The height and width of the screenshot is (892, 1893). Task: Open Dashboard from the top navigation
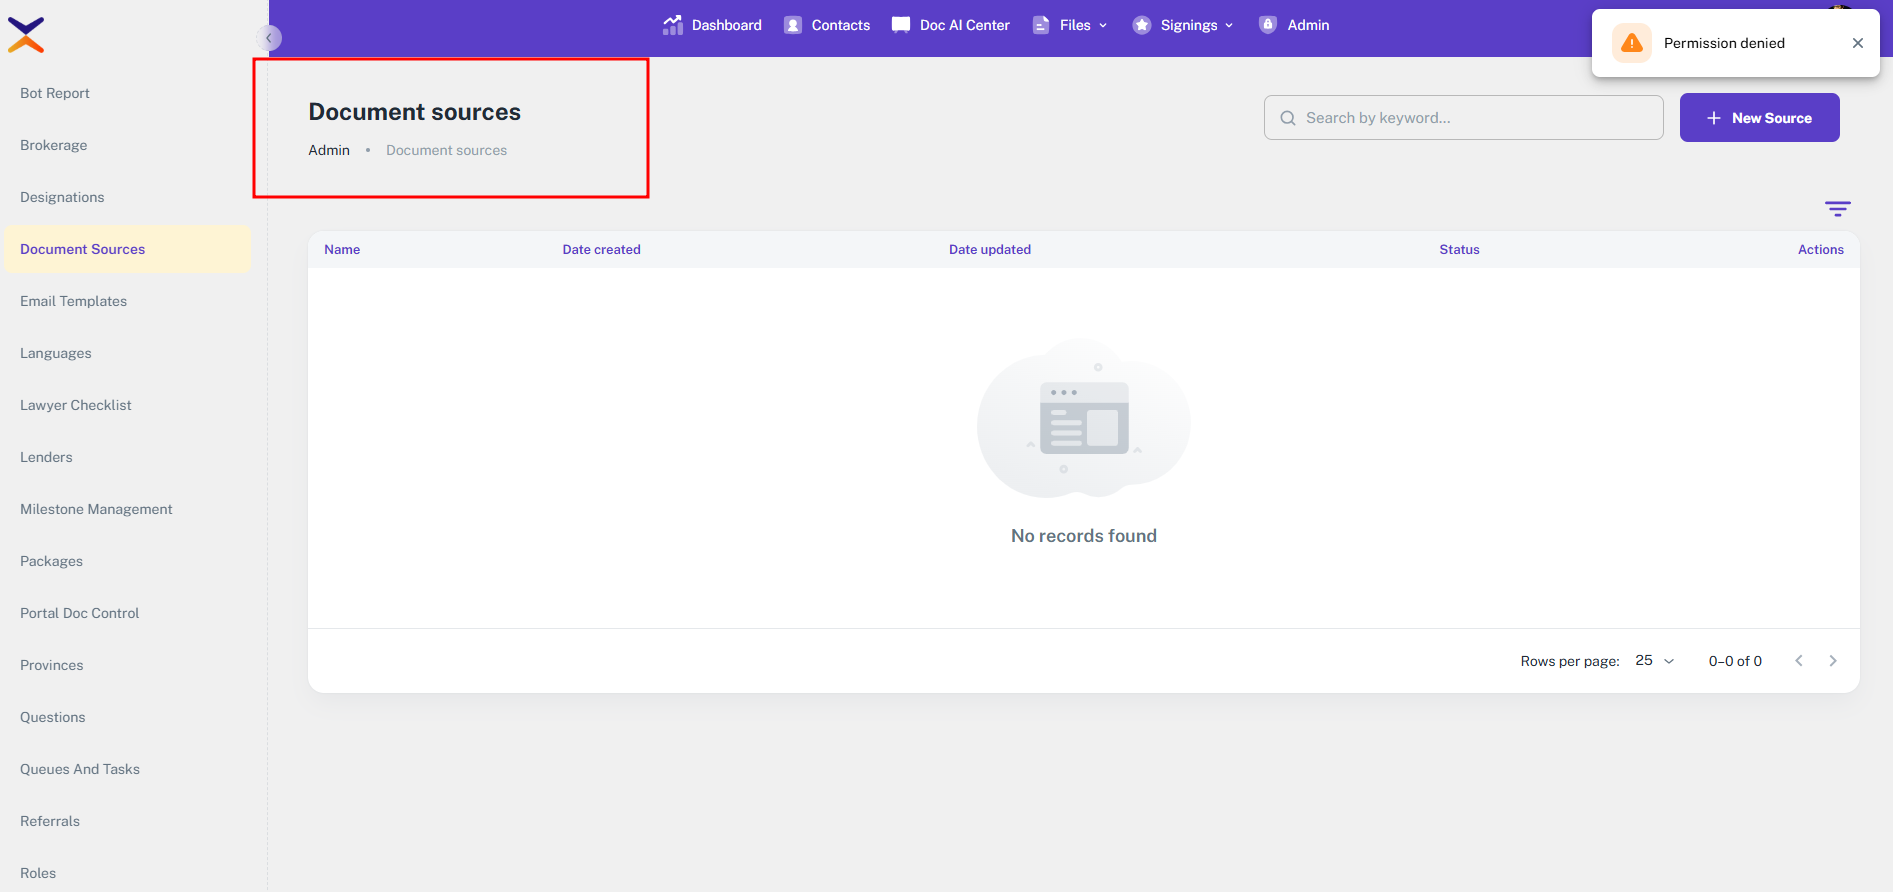[x=712, y=25]
